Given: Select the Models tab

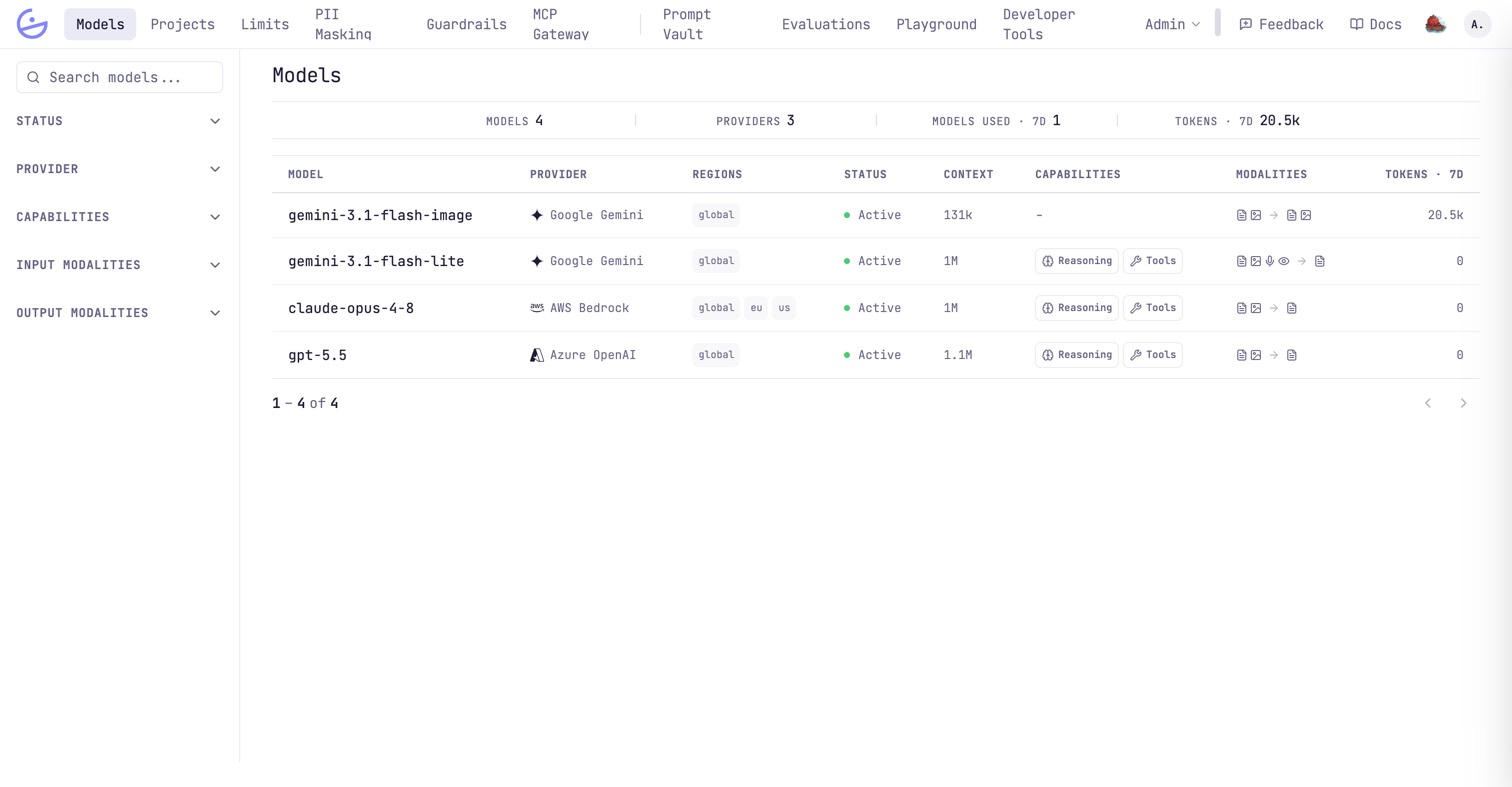Looking at the screenshot, I should coord(100,24).
